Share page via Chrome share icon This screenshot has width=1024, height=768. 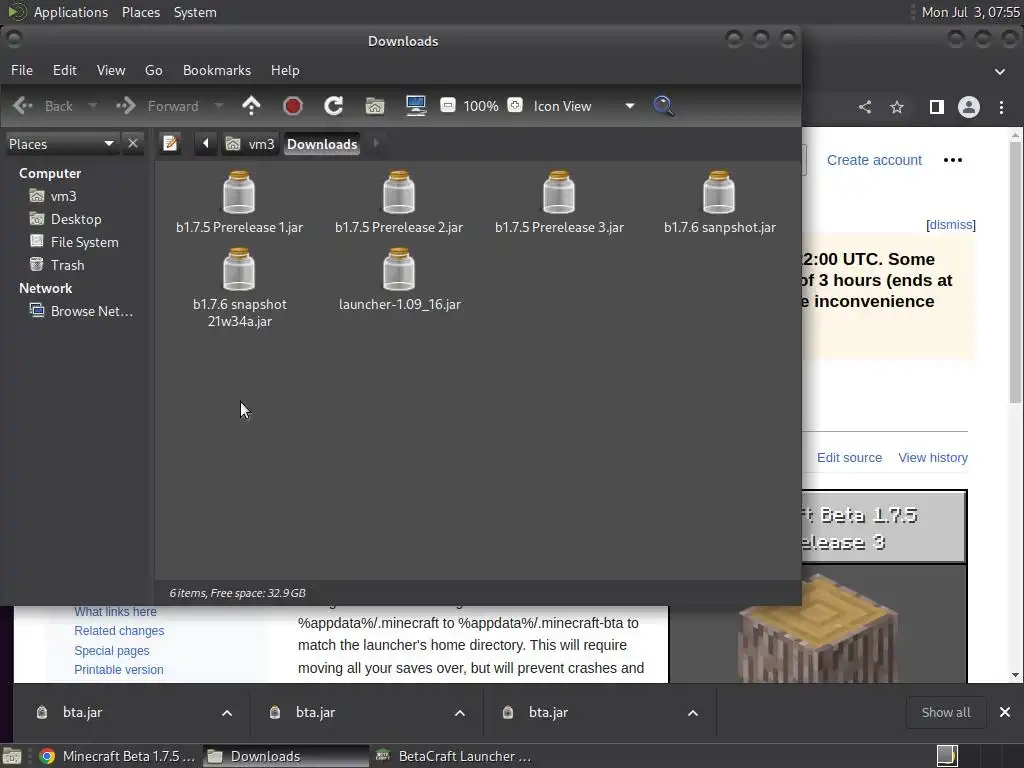(865, 107)
